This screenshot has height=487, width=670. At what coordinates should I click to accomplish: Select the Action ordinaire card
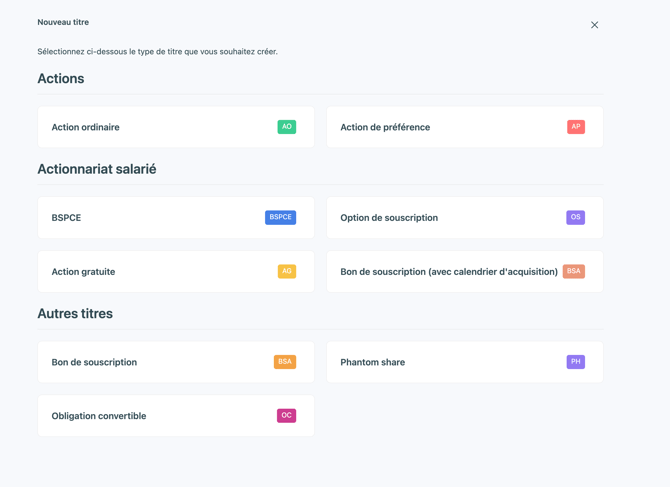(176, 127)
